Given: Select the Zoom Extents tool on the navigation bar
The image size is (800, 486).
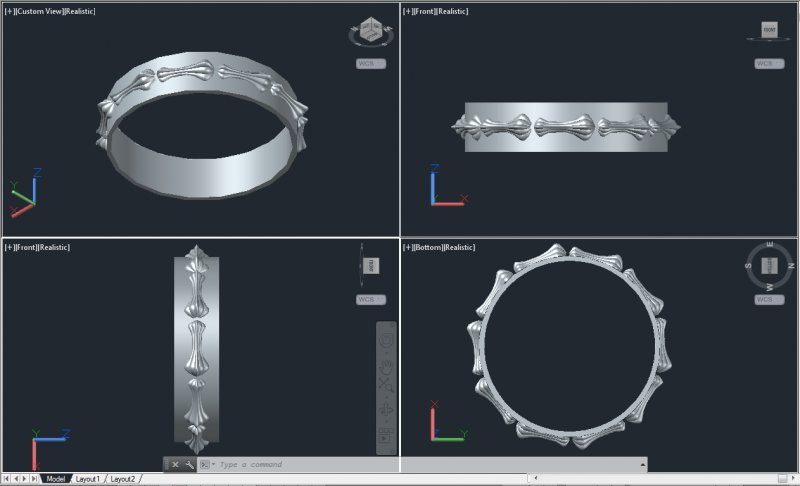Looking at the screenshot, I should click(386, 384).
